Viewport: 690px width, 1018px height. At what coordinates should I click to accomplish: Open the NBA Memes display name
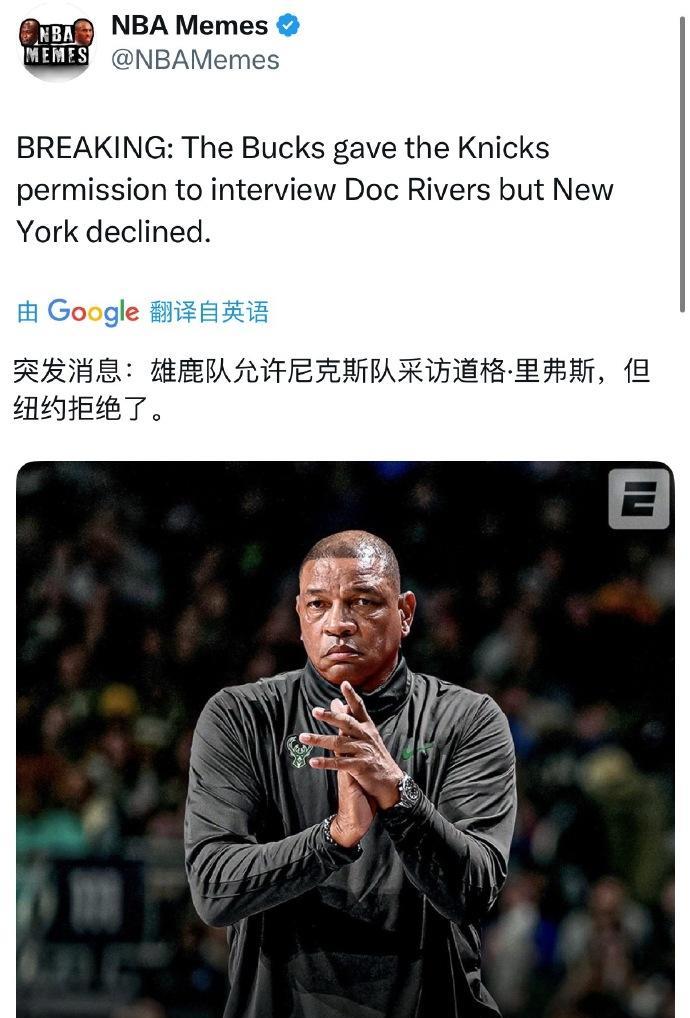click(x=190, y=25)
